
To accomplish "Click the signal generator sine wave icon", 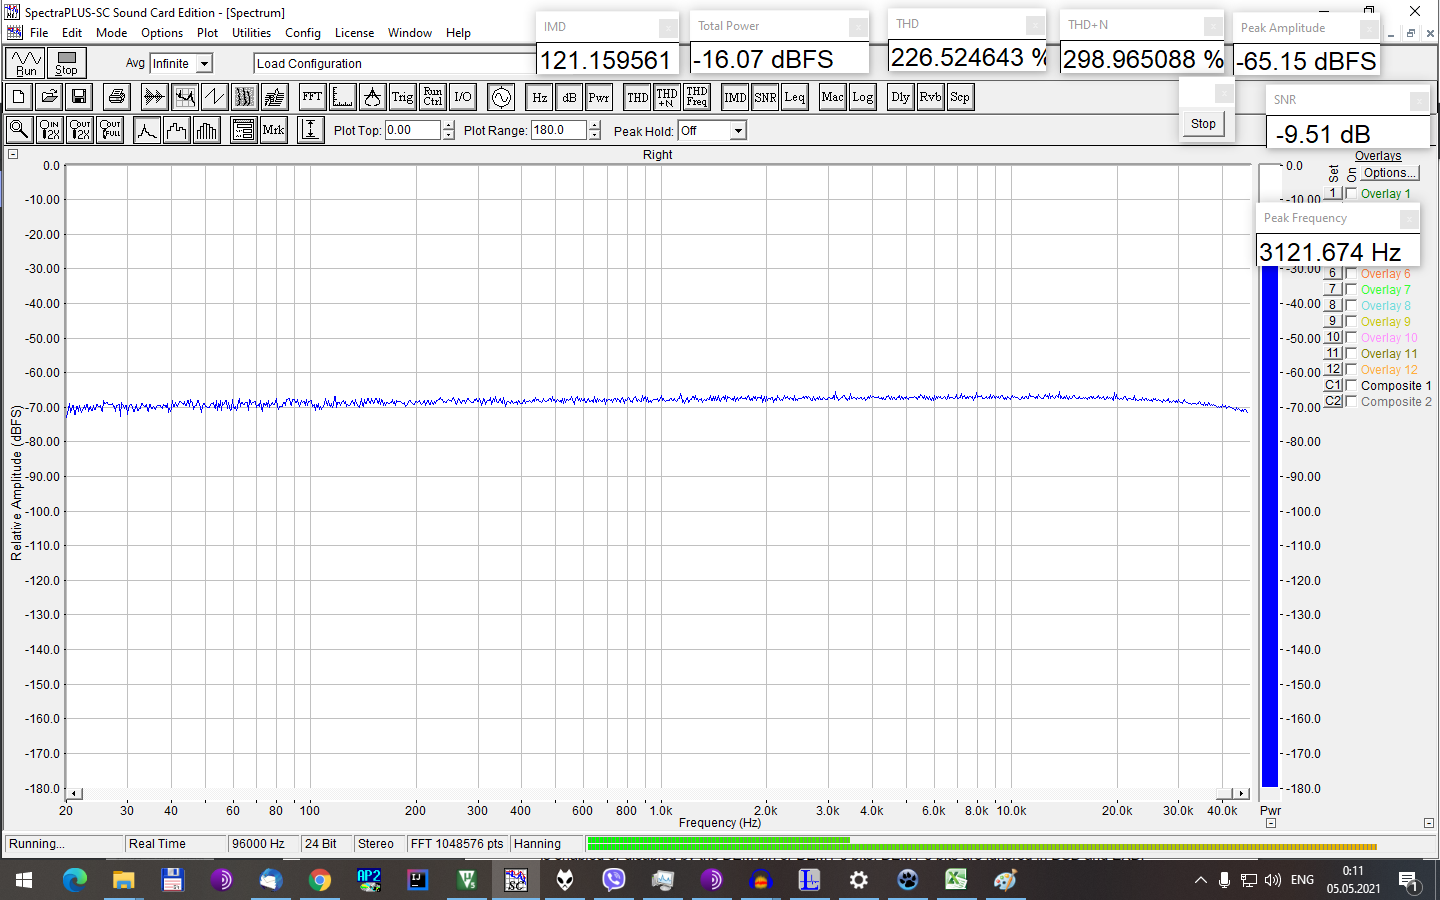I will (x=501, y=97).
